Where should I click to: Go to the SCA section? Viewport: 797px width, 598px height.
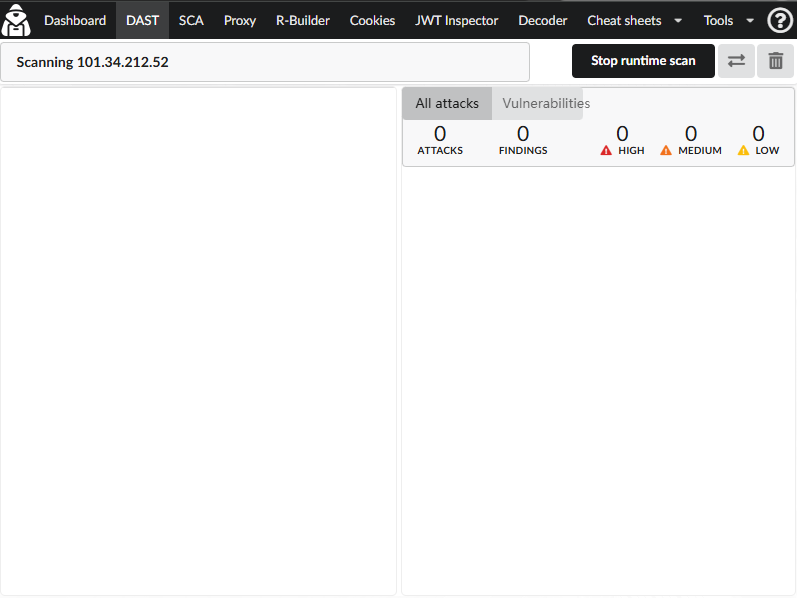coord(191,20)
